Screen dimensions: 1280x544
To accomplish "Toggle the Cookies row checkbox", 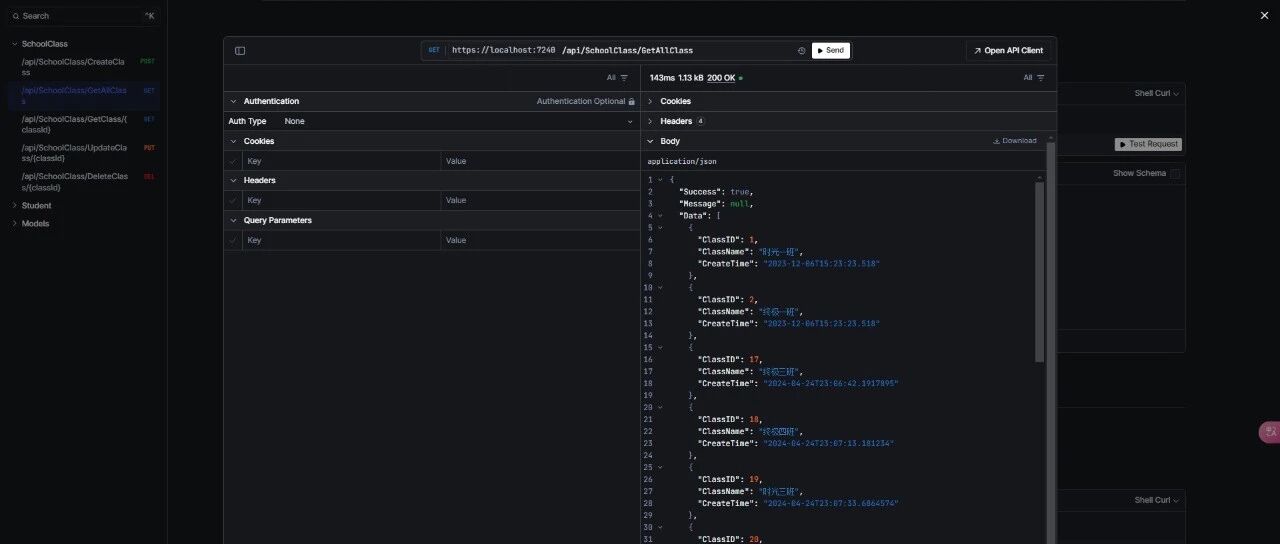I will (233, 161).
